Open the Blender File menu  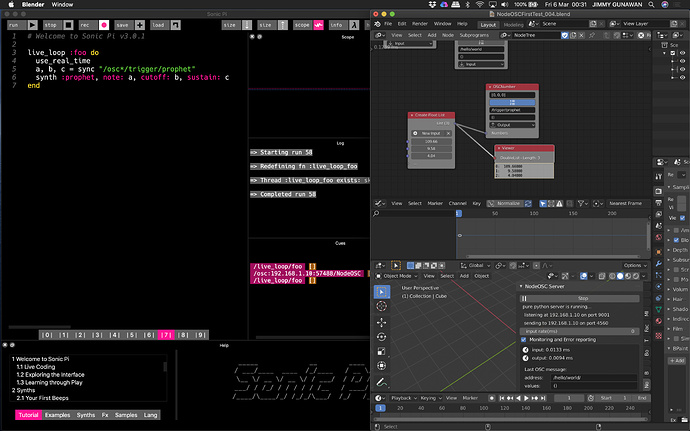point(388,24)
